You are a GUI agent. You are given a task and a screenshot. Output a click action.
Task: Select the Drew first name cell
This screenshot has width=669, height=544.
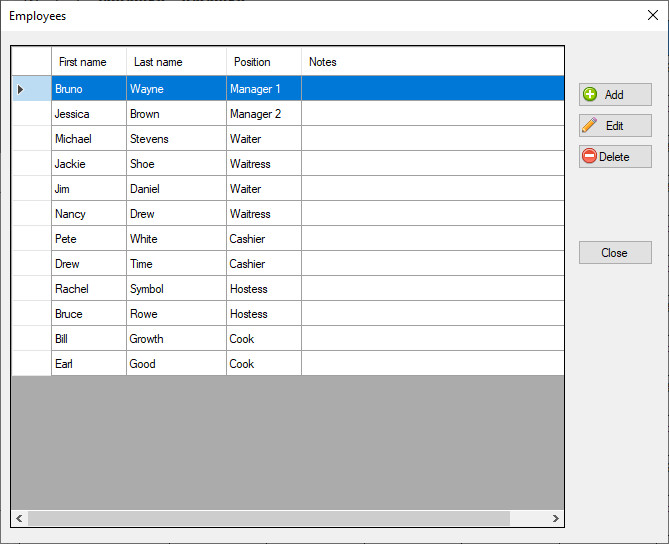coord(89,264)
